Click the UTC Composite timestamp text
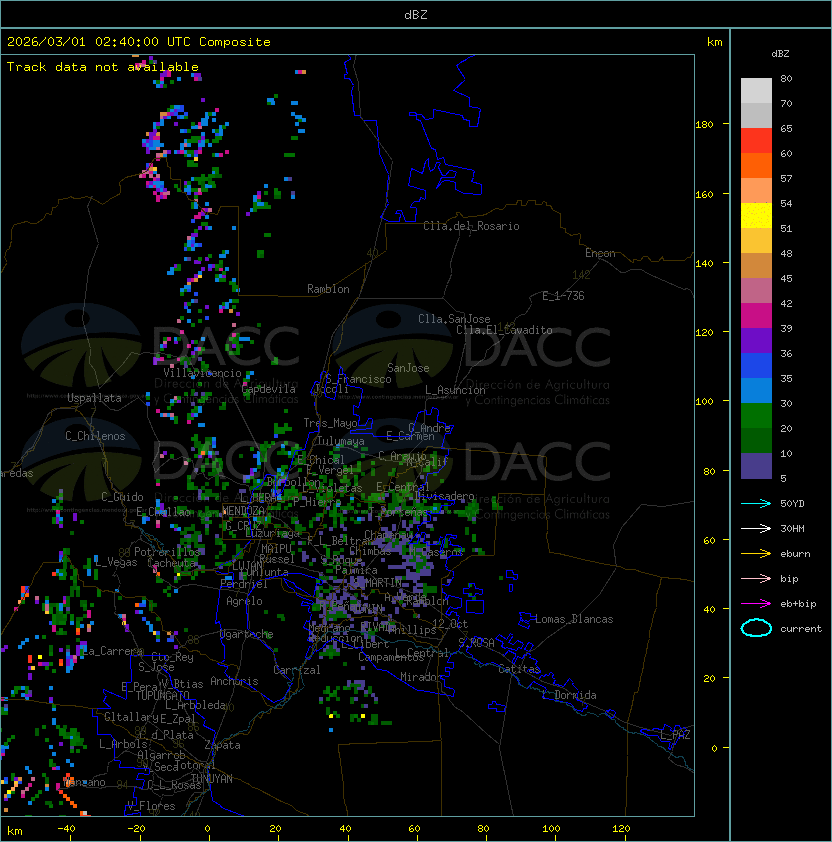This screenshot has height=842, width=832. point(139,42)
